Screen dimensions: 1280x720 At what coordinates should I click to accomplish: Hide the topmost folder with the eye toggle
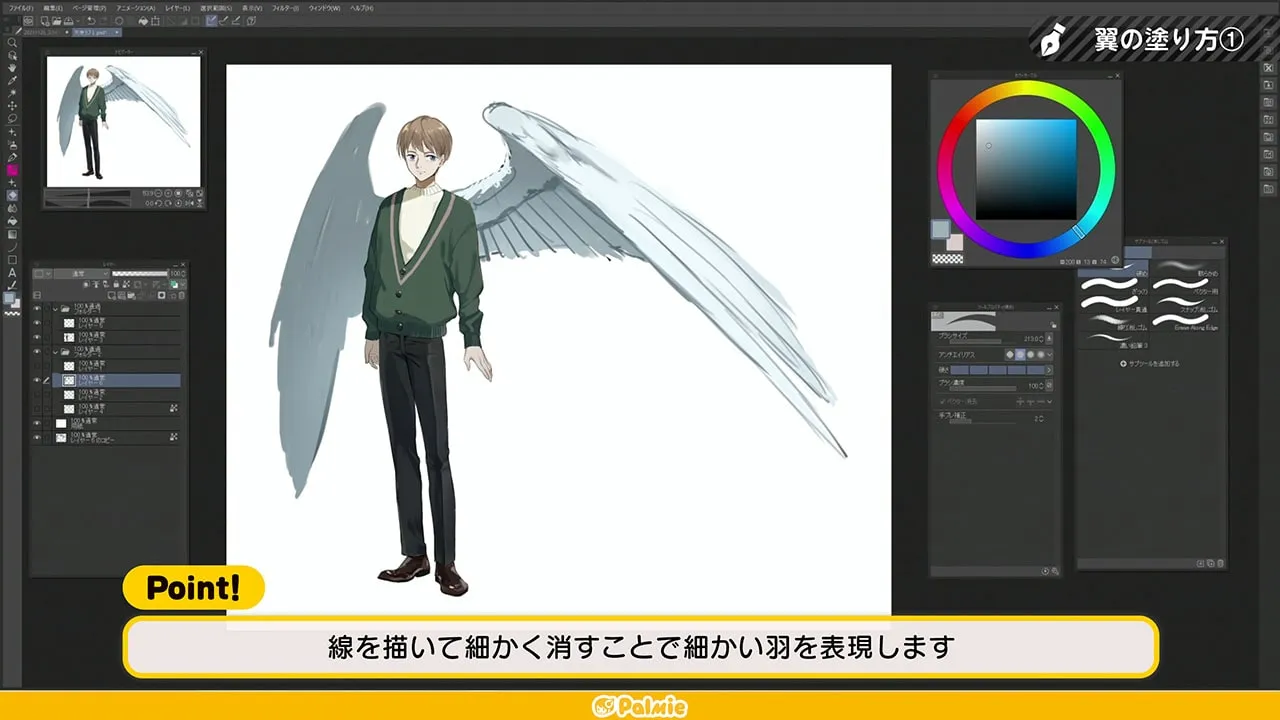click(x=38, y=308)
